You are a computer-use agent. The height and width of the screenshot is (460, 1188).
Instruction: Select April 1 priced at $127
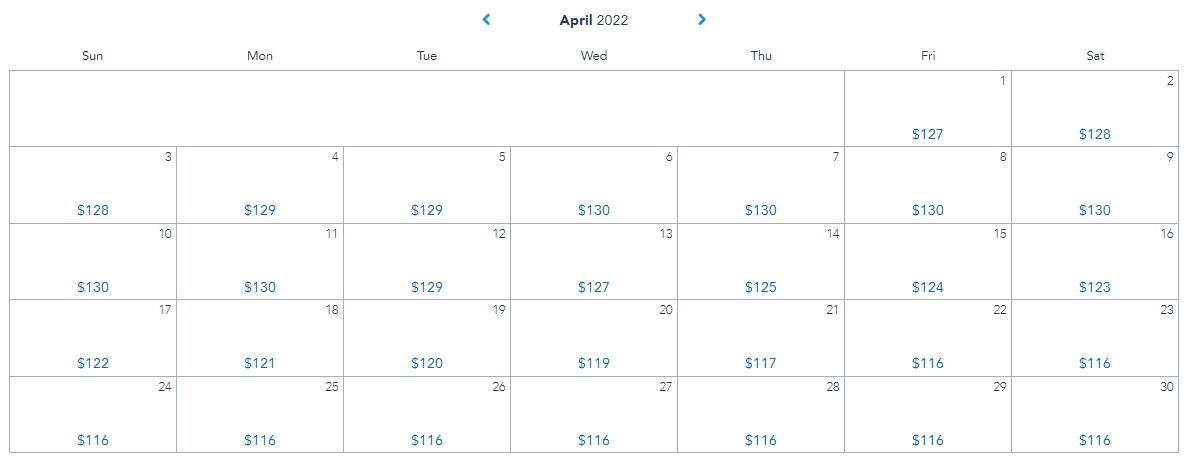pos(927,134)
